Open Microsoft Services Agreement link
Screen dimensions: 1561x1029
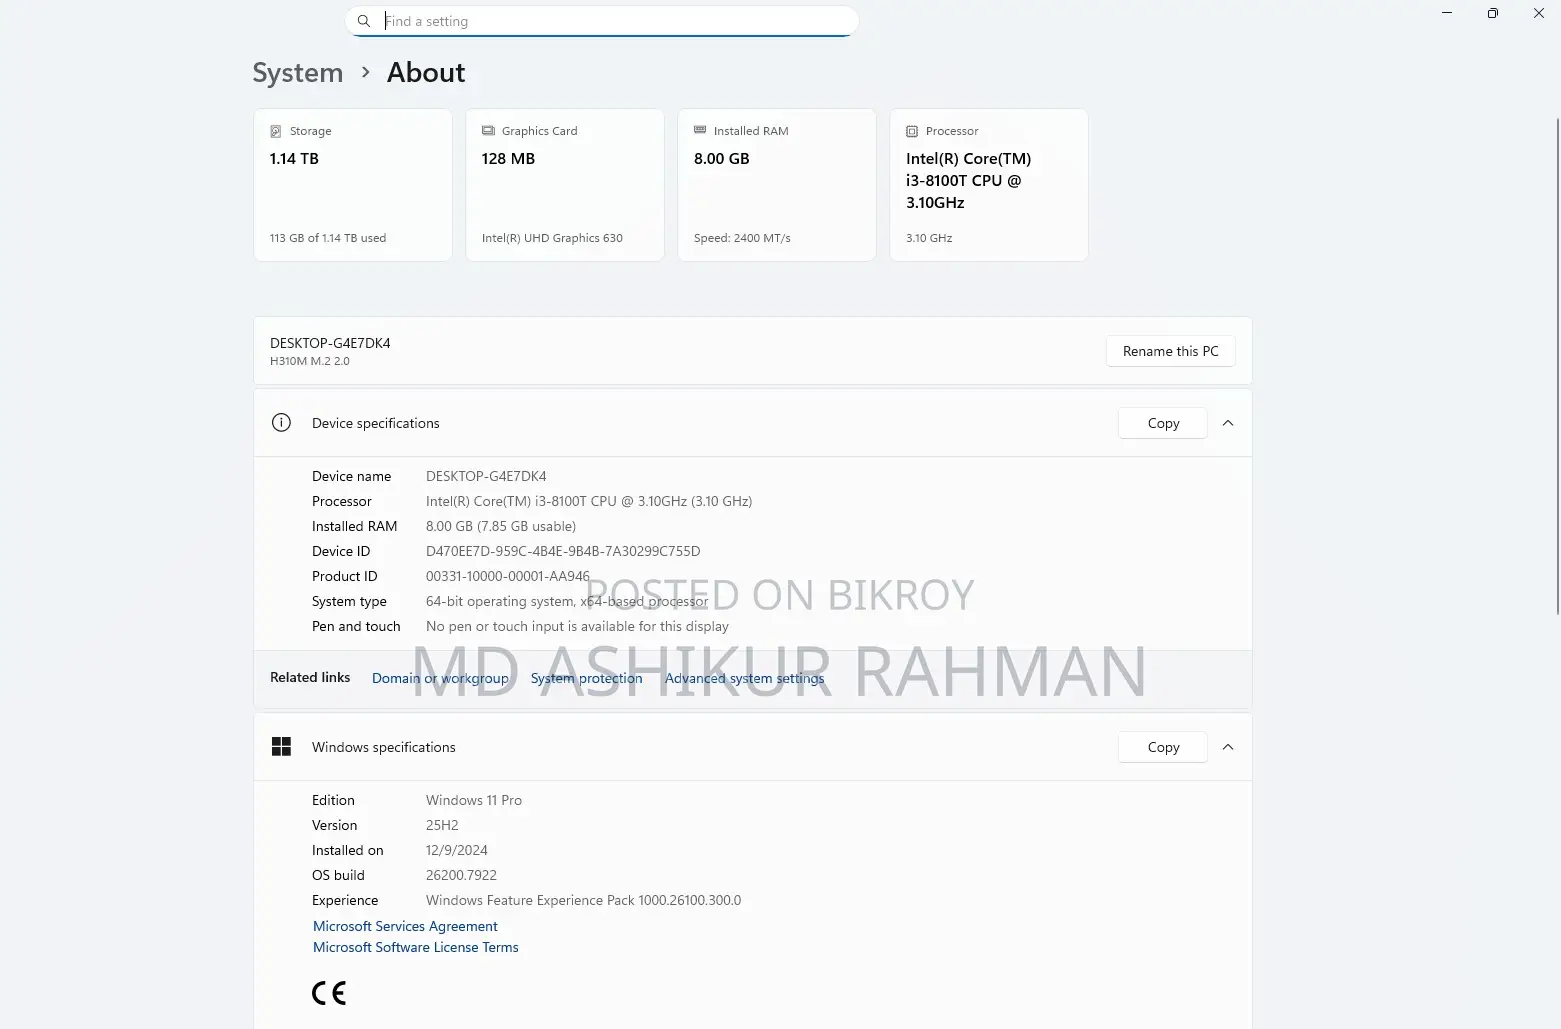pos(405,926)
